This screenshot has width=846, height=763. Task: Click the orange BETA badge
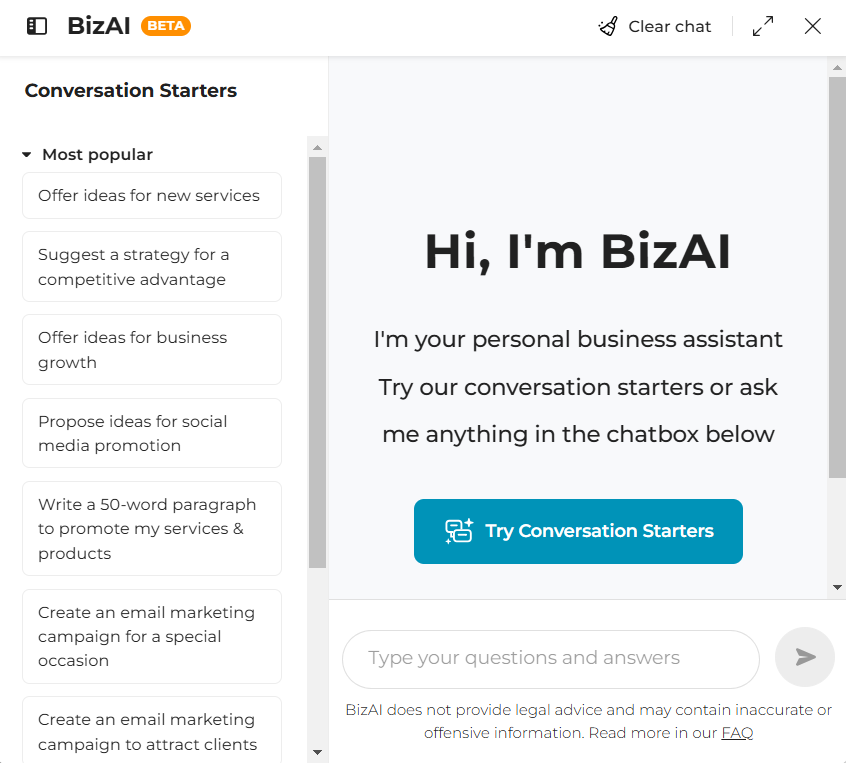click(166, 26)
